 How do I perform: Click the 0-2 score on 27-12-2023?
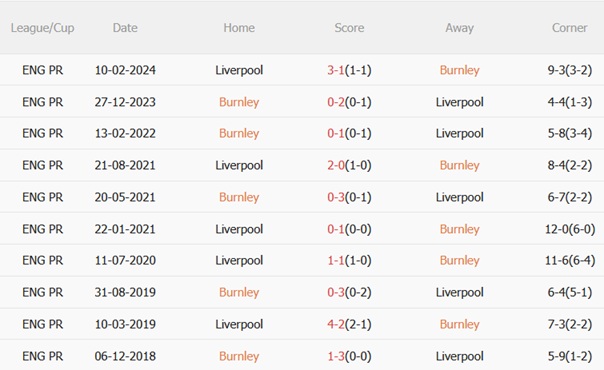[x=336, y=102]
